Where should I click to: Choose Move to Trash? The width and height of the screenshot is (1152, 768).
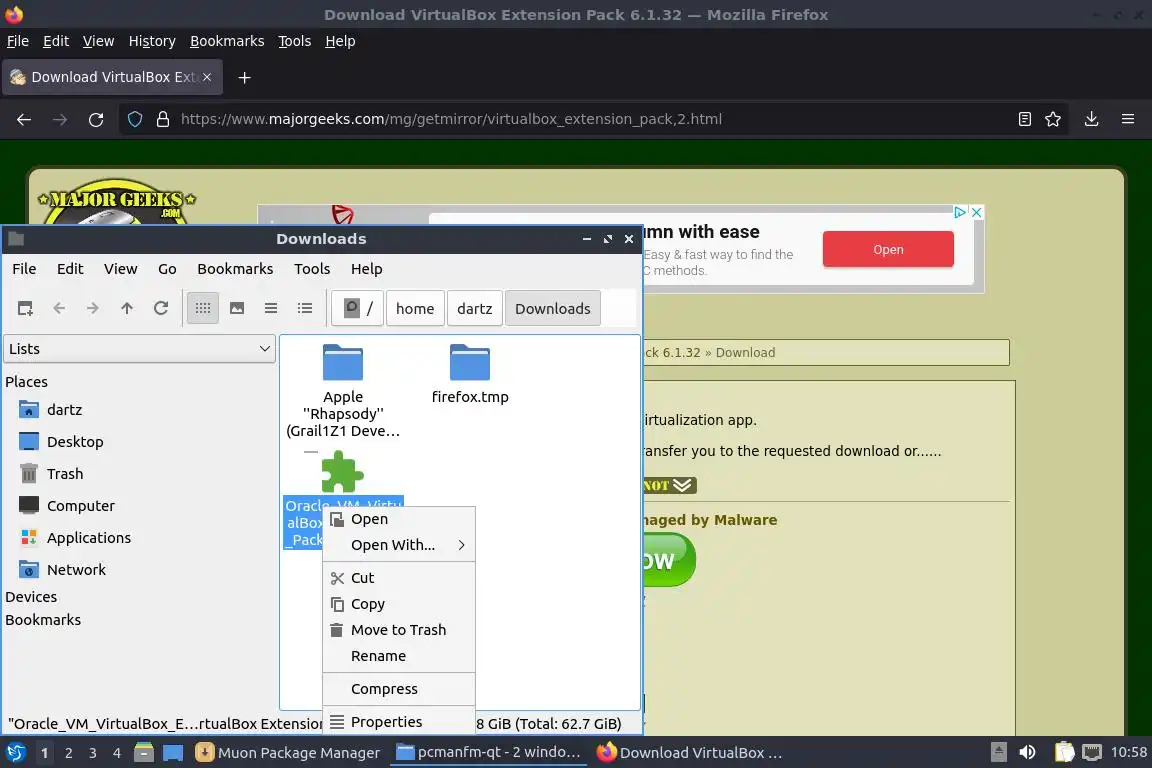point(399,631)
